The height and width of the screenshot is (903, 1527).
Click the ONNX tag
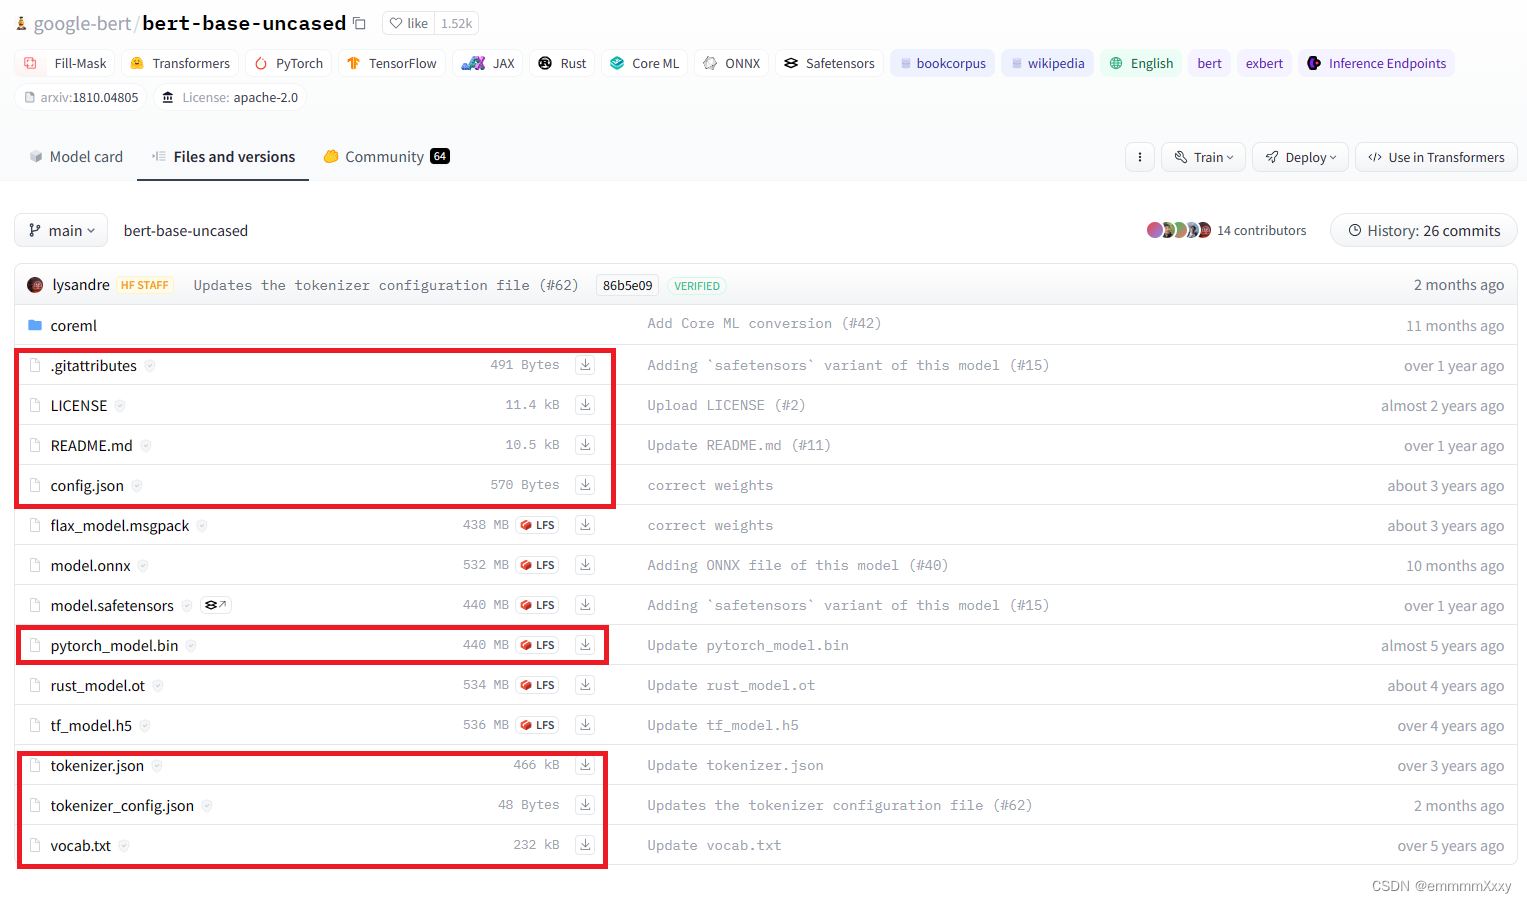click(x=731, y=63)
